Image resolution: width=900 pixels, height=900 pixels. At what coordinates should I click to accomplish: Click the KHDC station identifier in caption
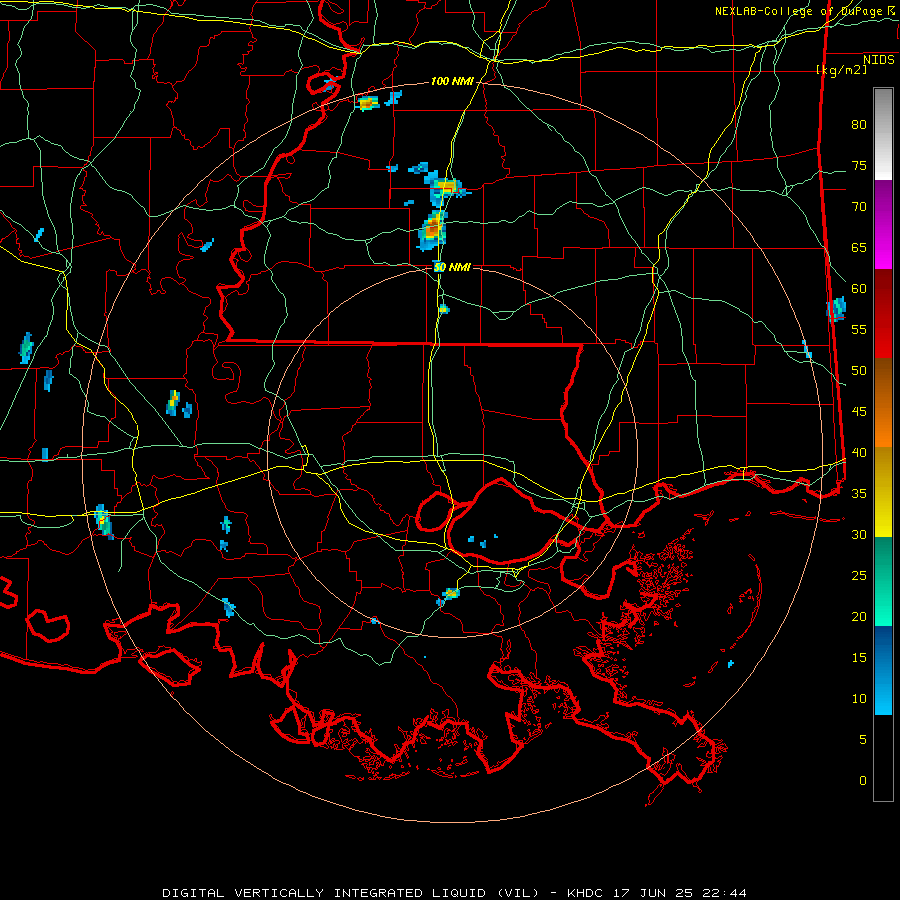tap(585, 893)
